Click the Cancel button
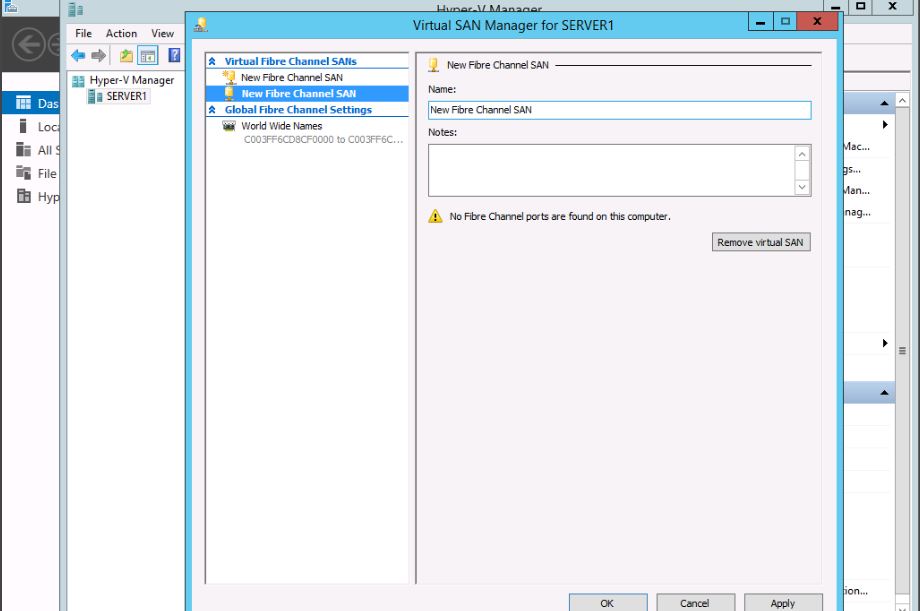Image resolution: width=920 pixels, height=611 pixels. [695, 603]
